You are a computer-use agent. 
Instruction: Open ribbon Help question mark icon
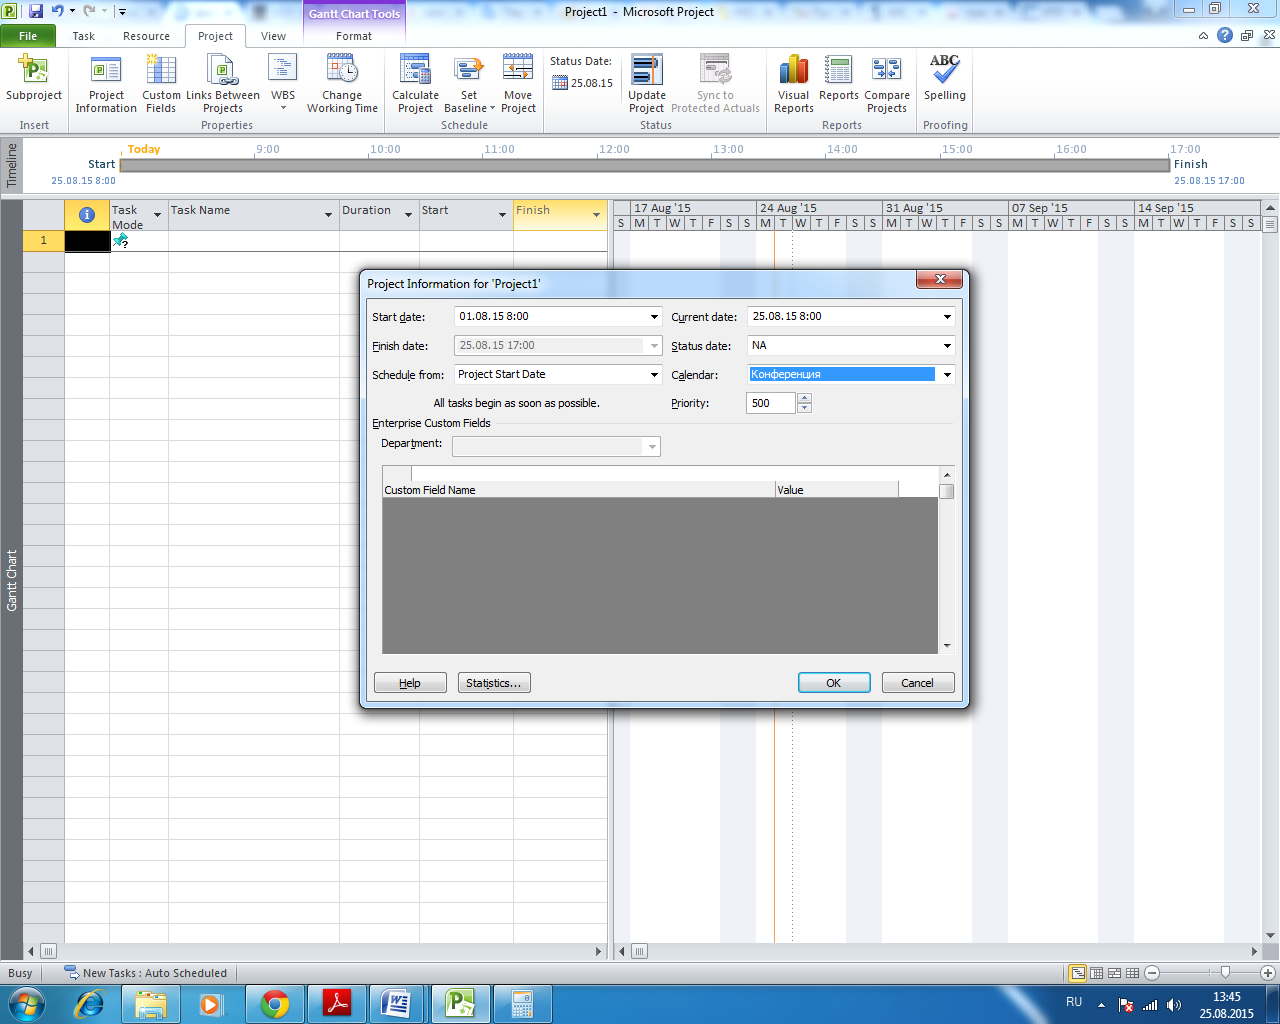(1225, 35)
